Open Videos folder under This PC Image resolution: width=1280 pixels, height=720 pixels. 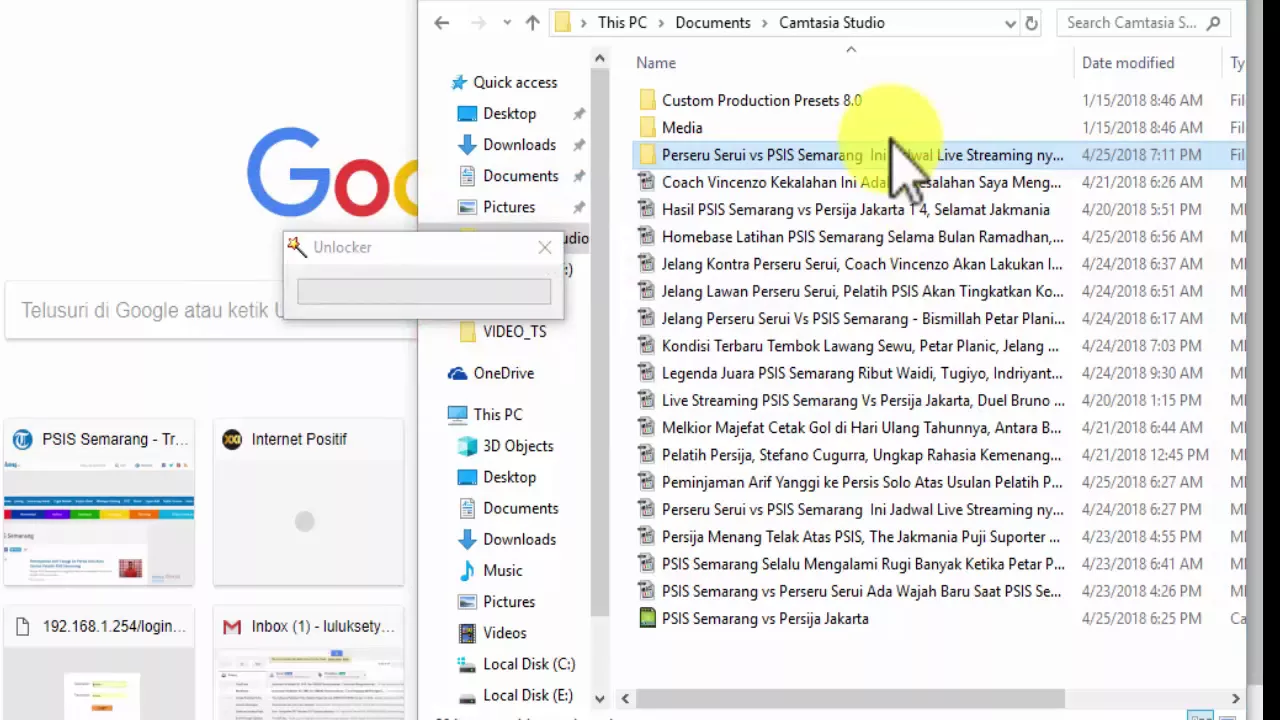(504, 633)
